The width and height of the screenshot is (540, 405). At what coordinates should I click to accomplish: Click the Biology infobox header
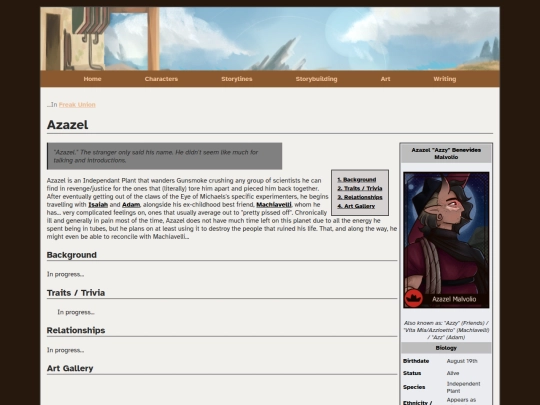446,348
